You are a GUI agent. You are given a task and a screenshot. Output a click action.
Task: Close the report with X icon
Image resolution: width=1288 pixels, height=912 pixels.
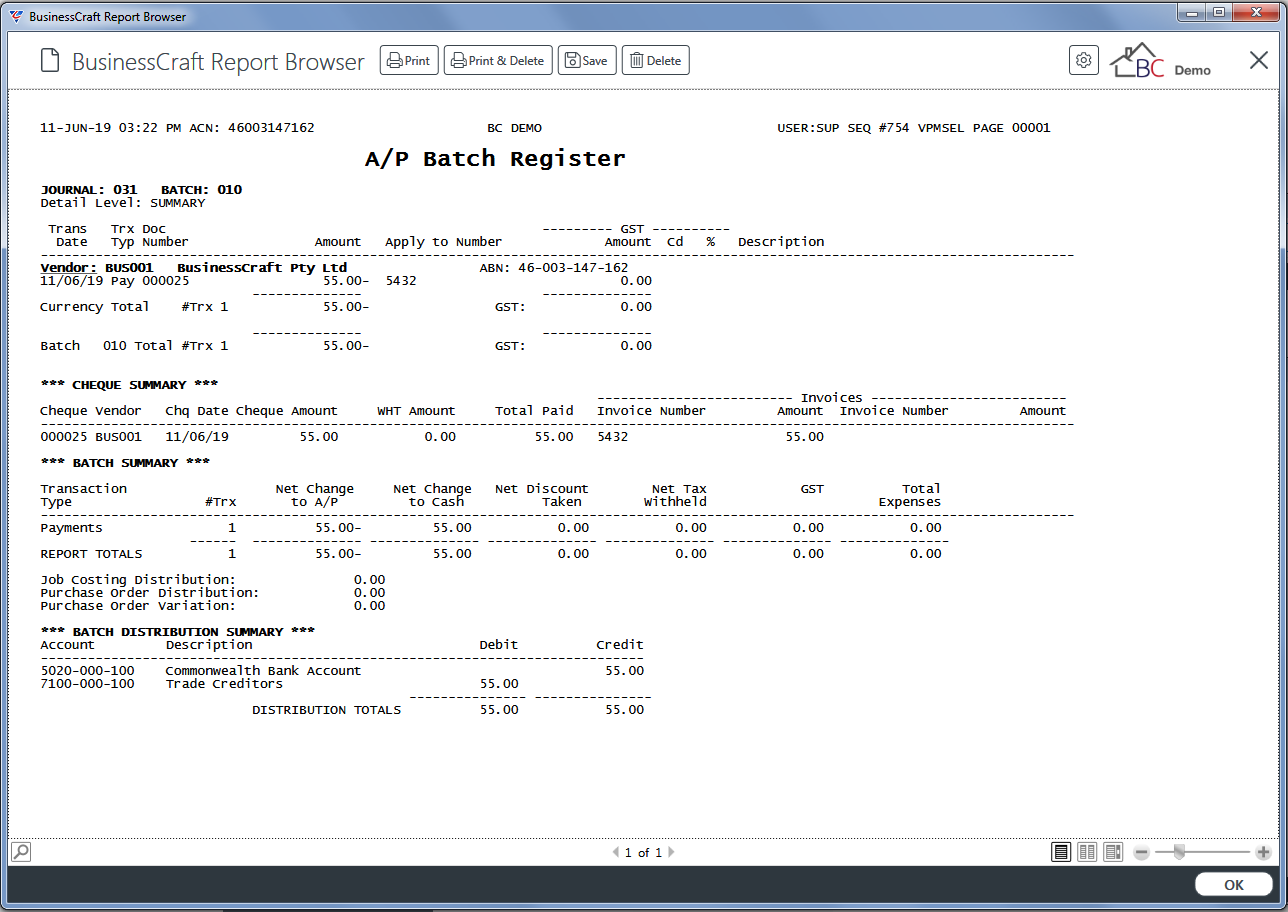(1259, 61)
